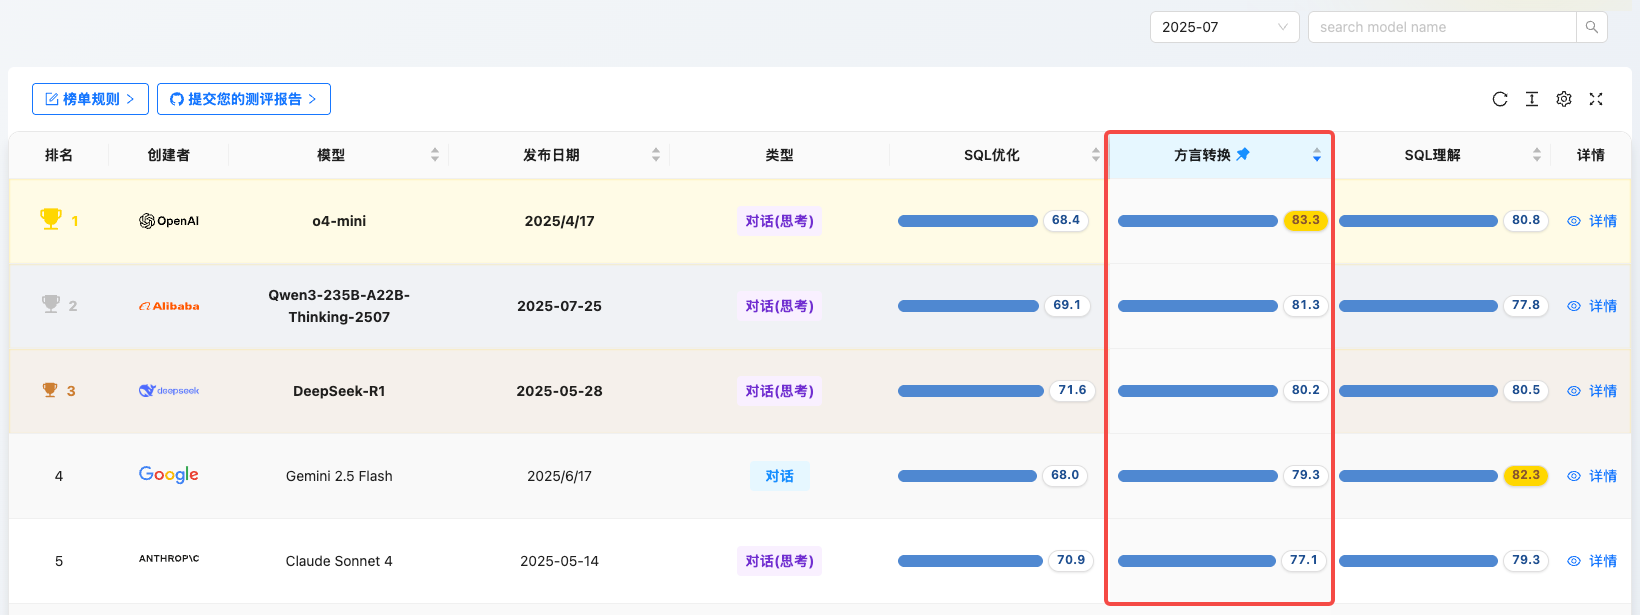Unpin the 方言转换 column pin icon
Viewport: 1640px width, 615px height.
[x=1243, y=154]
